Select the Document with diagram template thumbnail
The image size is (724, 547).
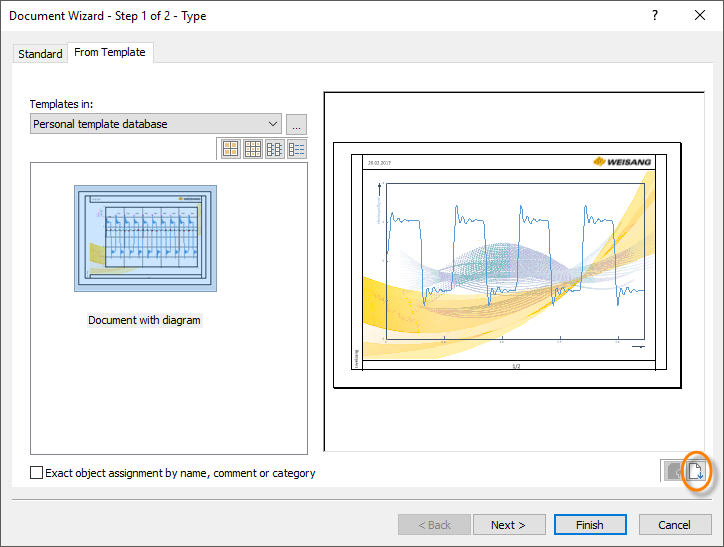click(145, 238)
